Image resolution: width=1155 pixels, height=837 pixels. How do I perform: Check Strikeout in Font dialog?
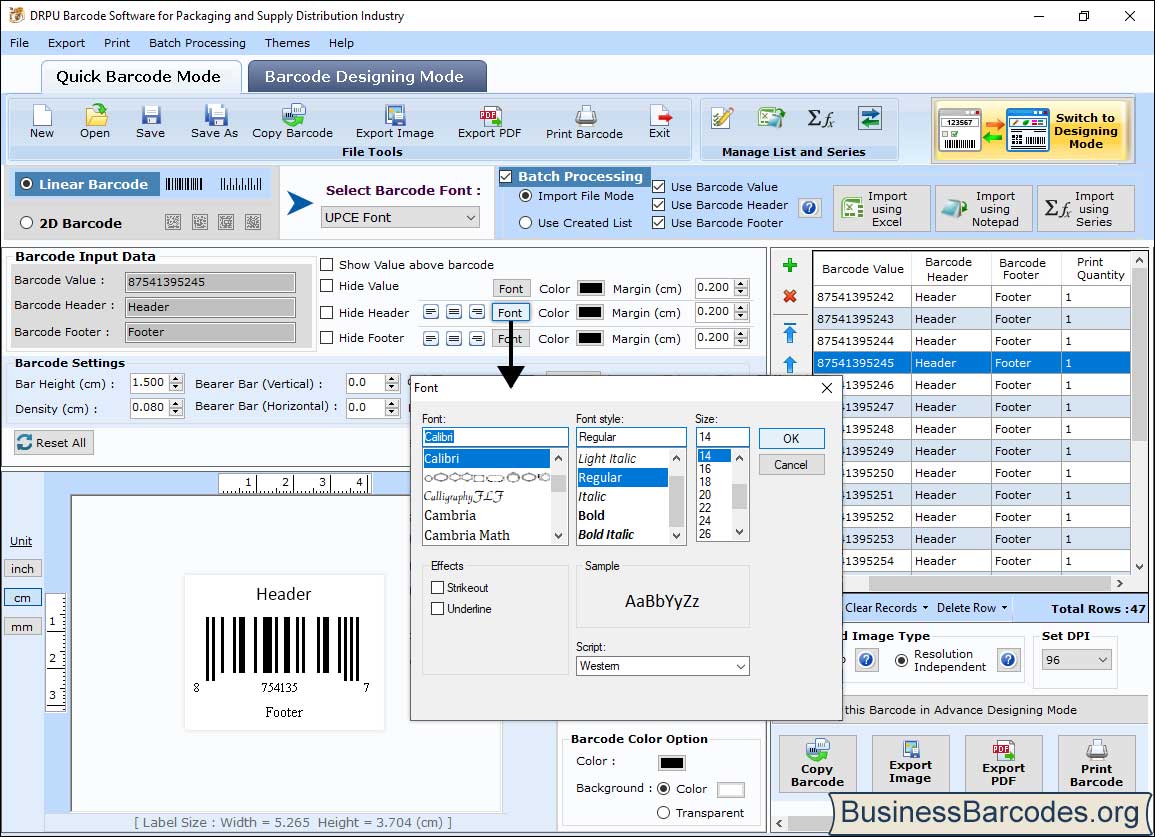438,587
